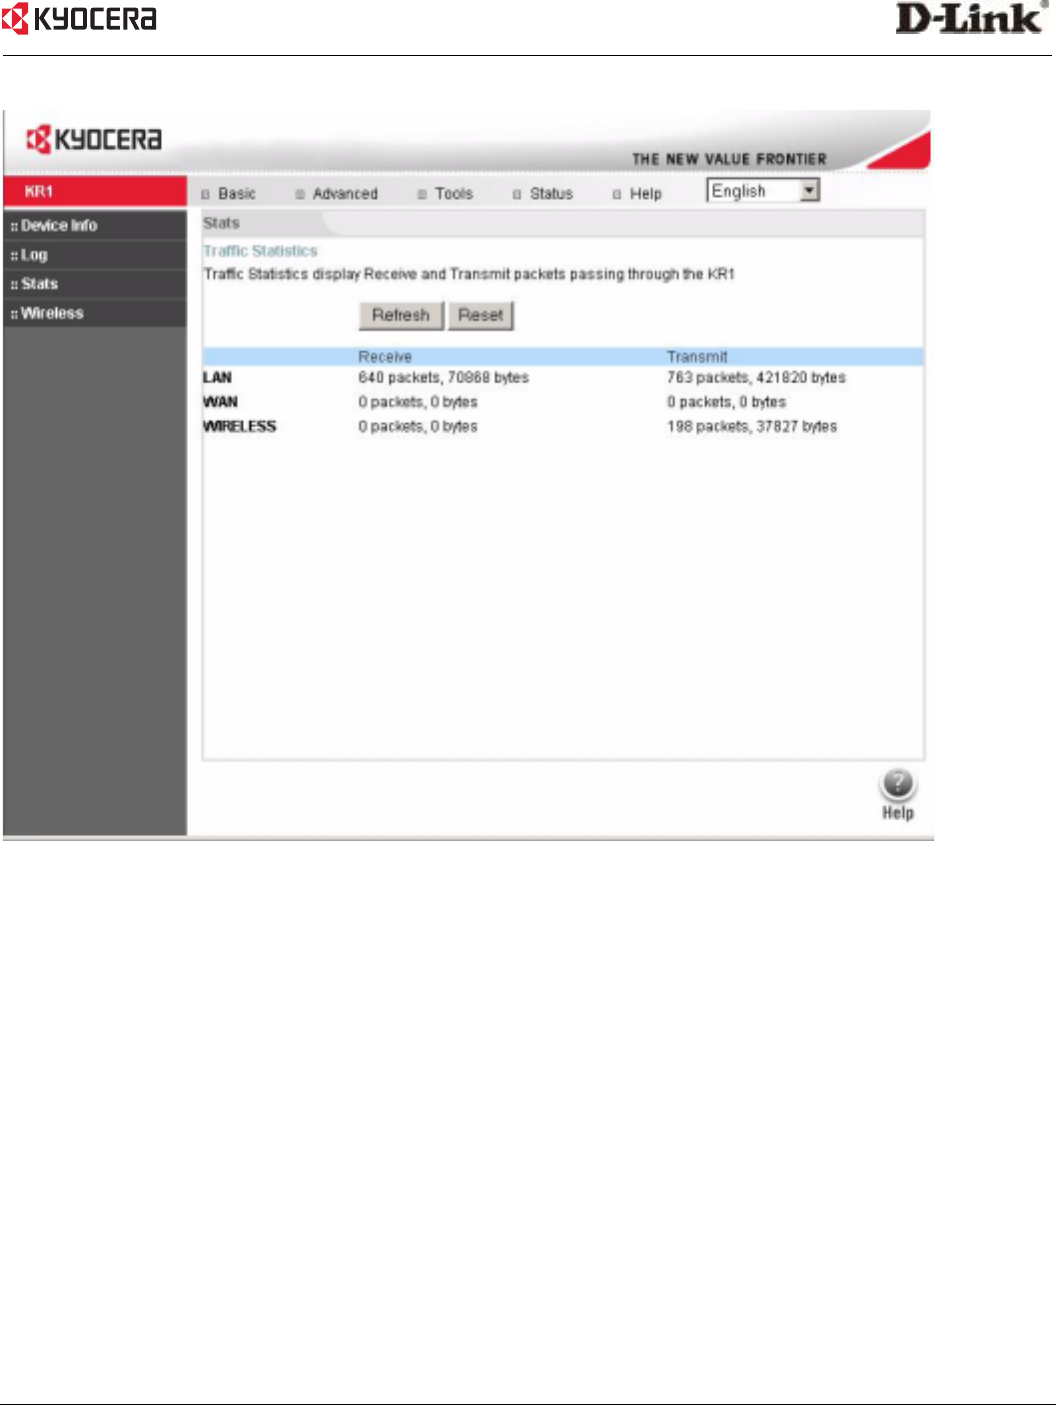Image resolution: width=1056 pixels, height=1405 pixels.
Task: Click WAN transmit value 0 packets
Action: click(x=726, y=402)
